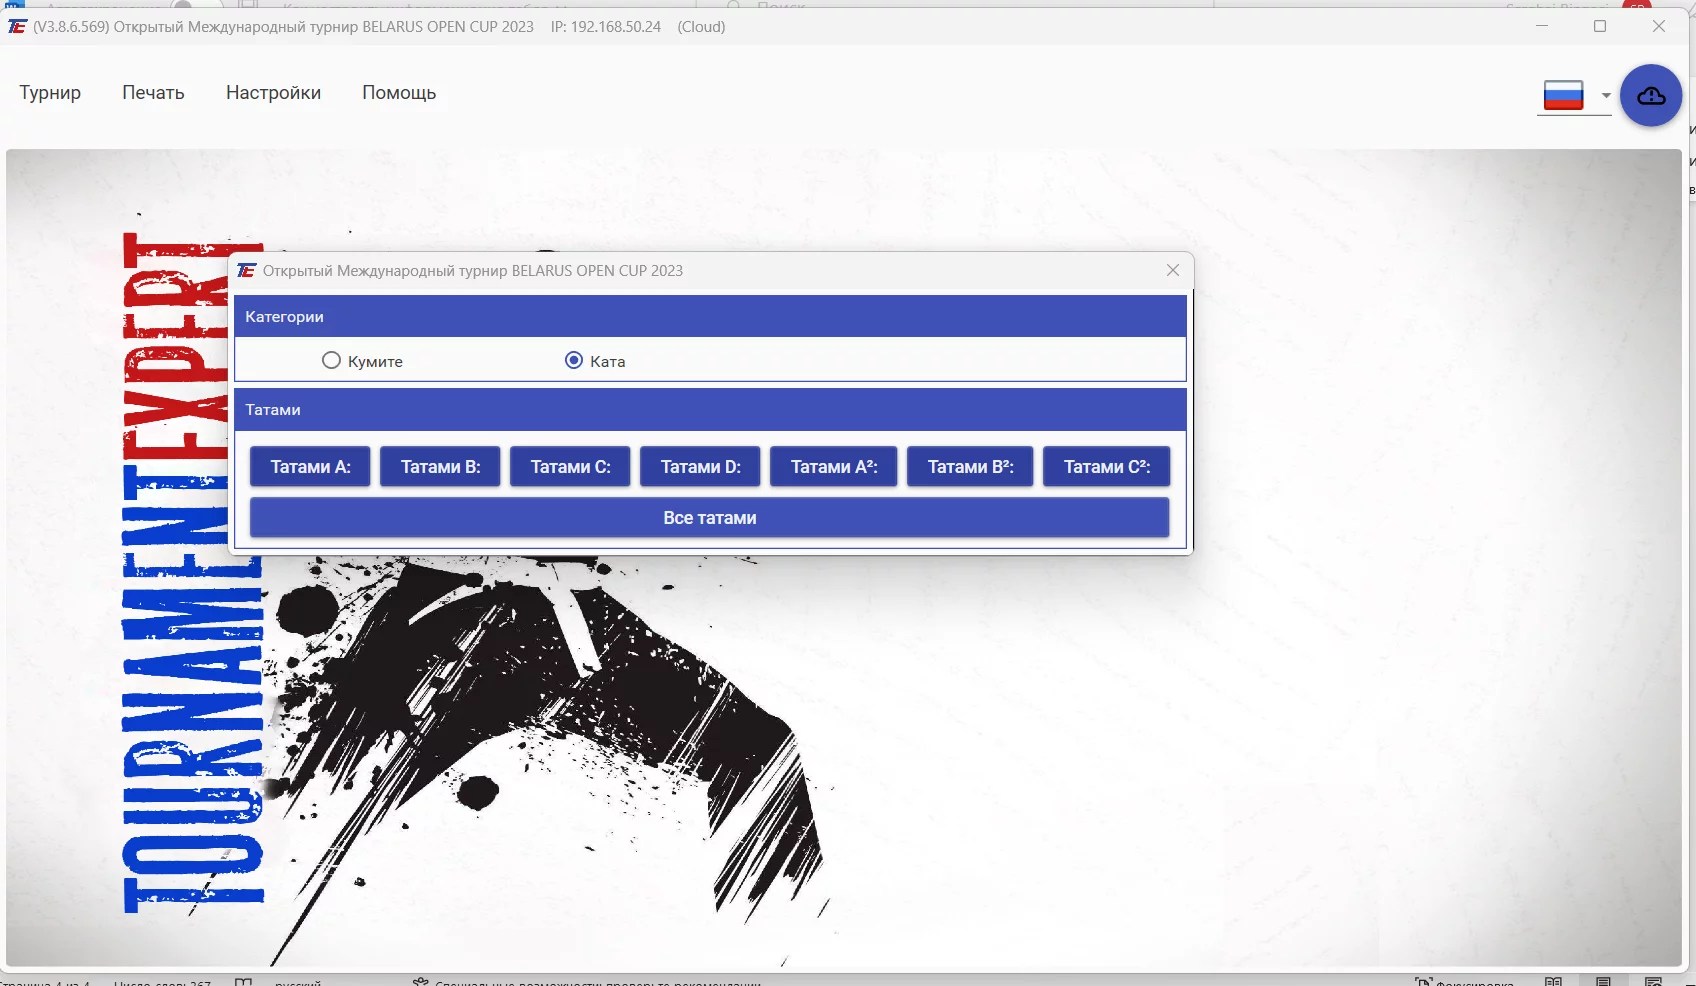Choose Татами B² button
Image resolution: width=1696 pixels, height=986 pixels.
click(970, 467)
